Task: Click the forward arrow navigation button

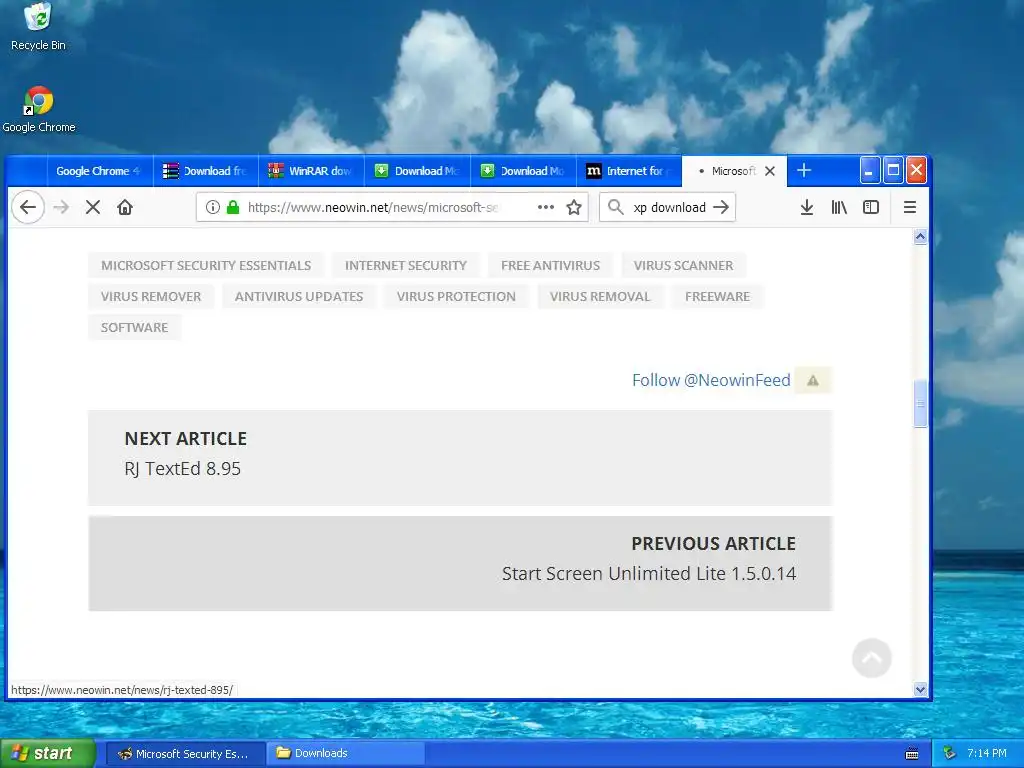Action: 61,208
